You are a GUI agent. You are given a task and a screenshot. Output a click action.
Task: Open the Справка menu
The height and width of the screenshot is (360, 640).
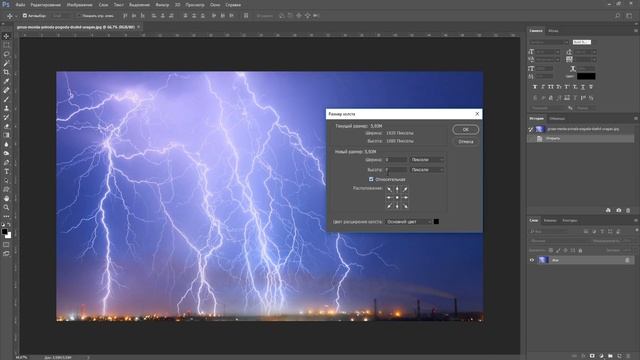[233, 5]
